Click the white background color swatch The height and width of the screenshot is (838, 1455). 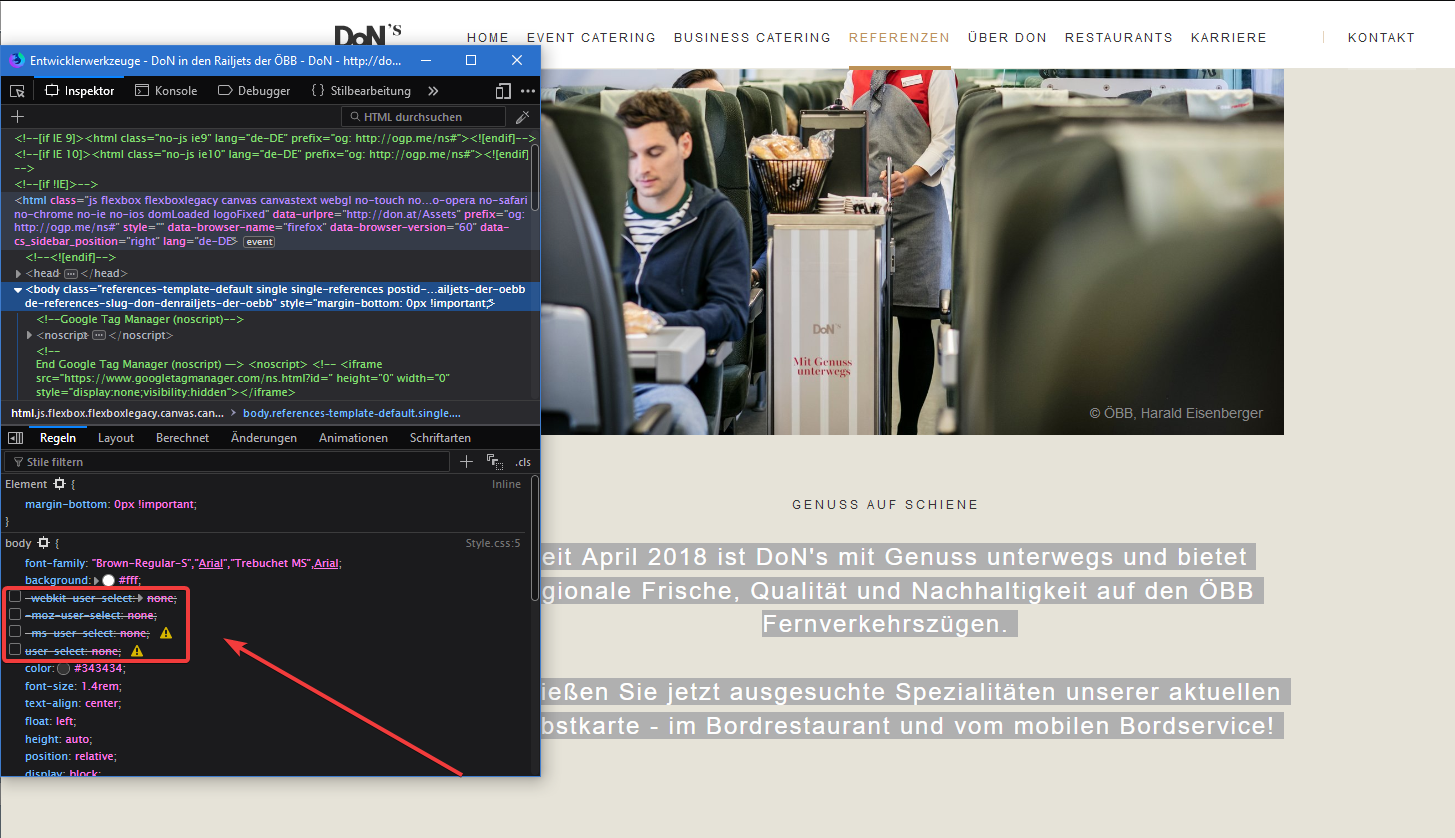coord(109,580)
